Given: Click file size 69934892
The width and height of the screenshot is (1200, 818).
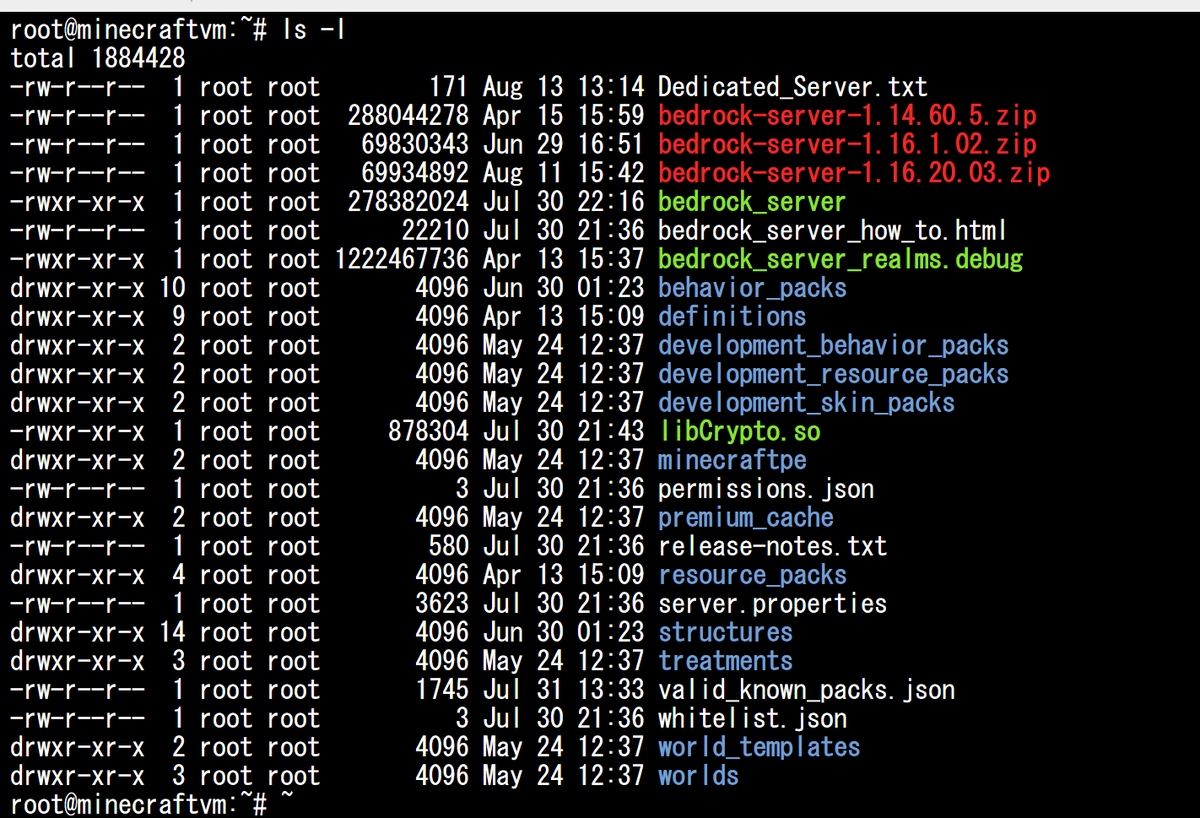Looking at the screenshot, I should (x=415, y=174).
